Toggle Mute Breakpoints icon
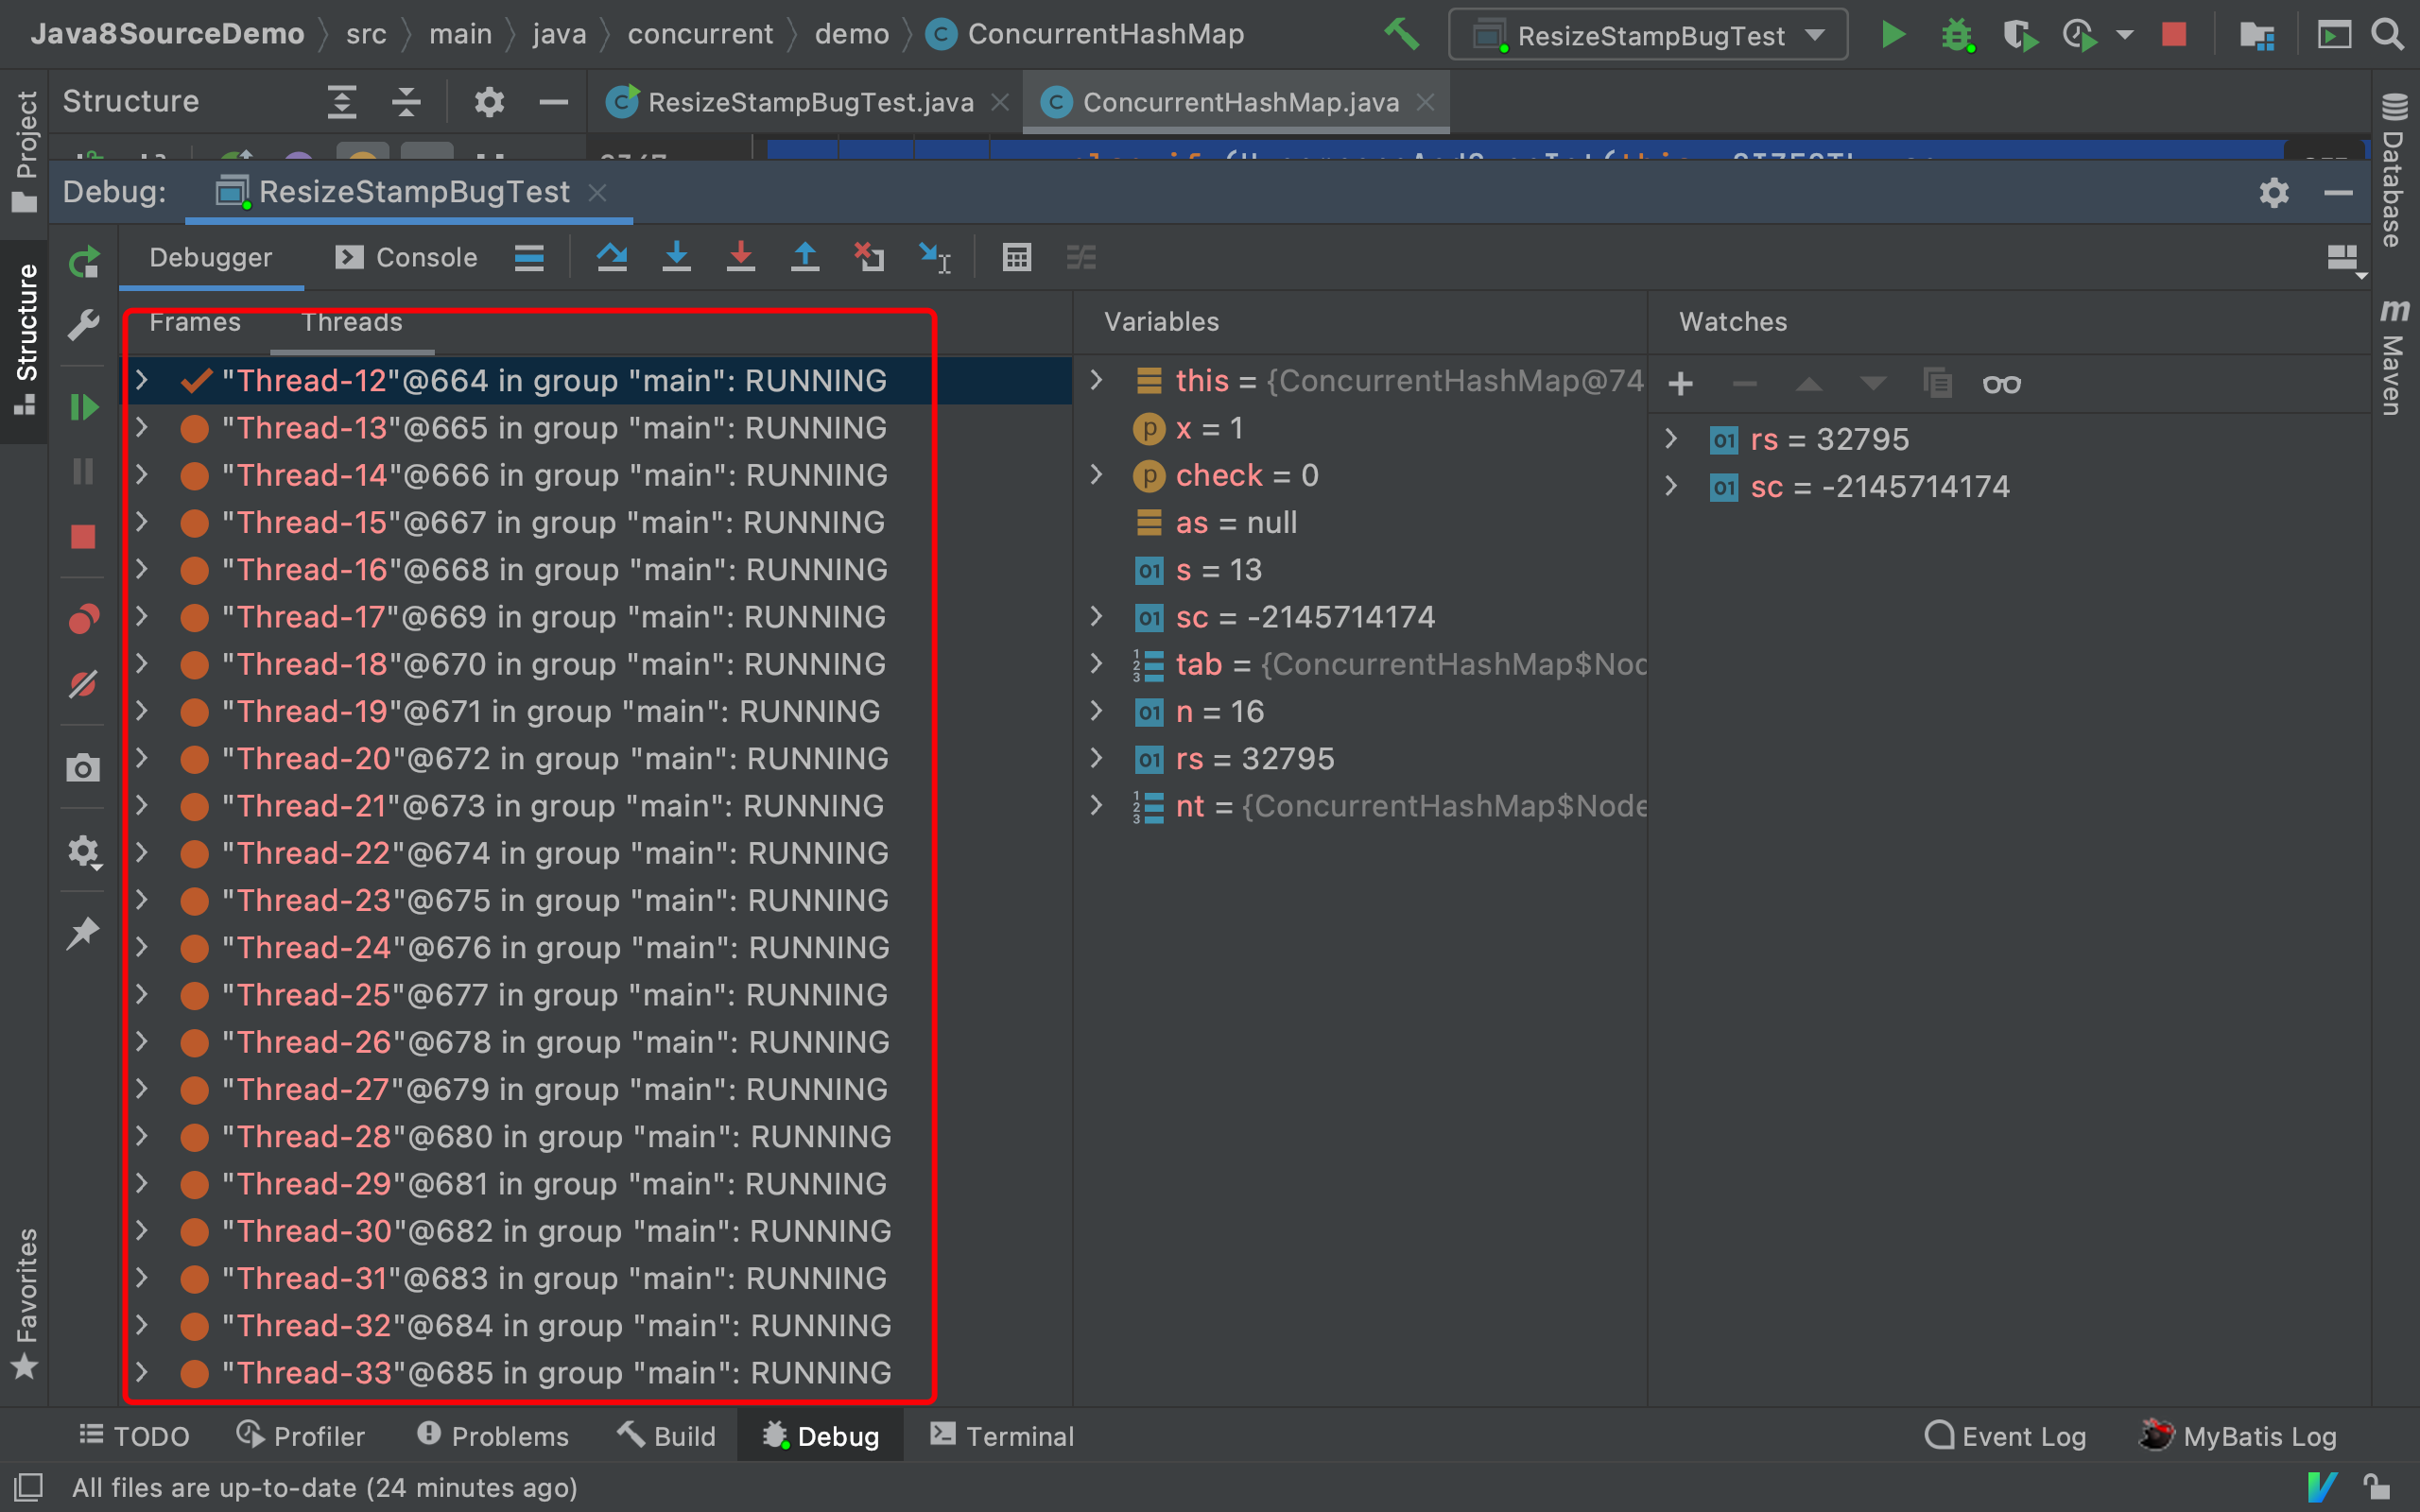 tap(84, 684)
